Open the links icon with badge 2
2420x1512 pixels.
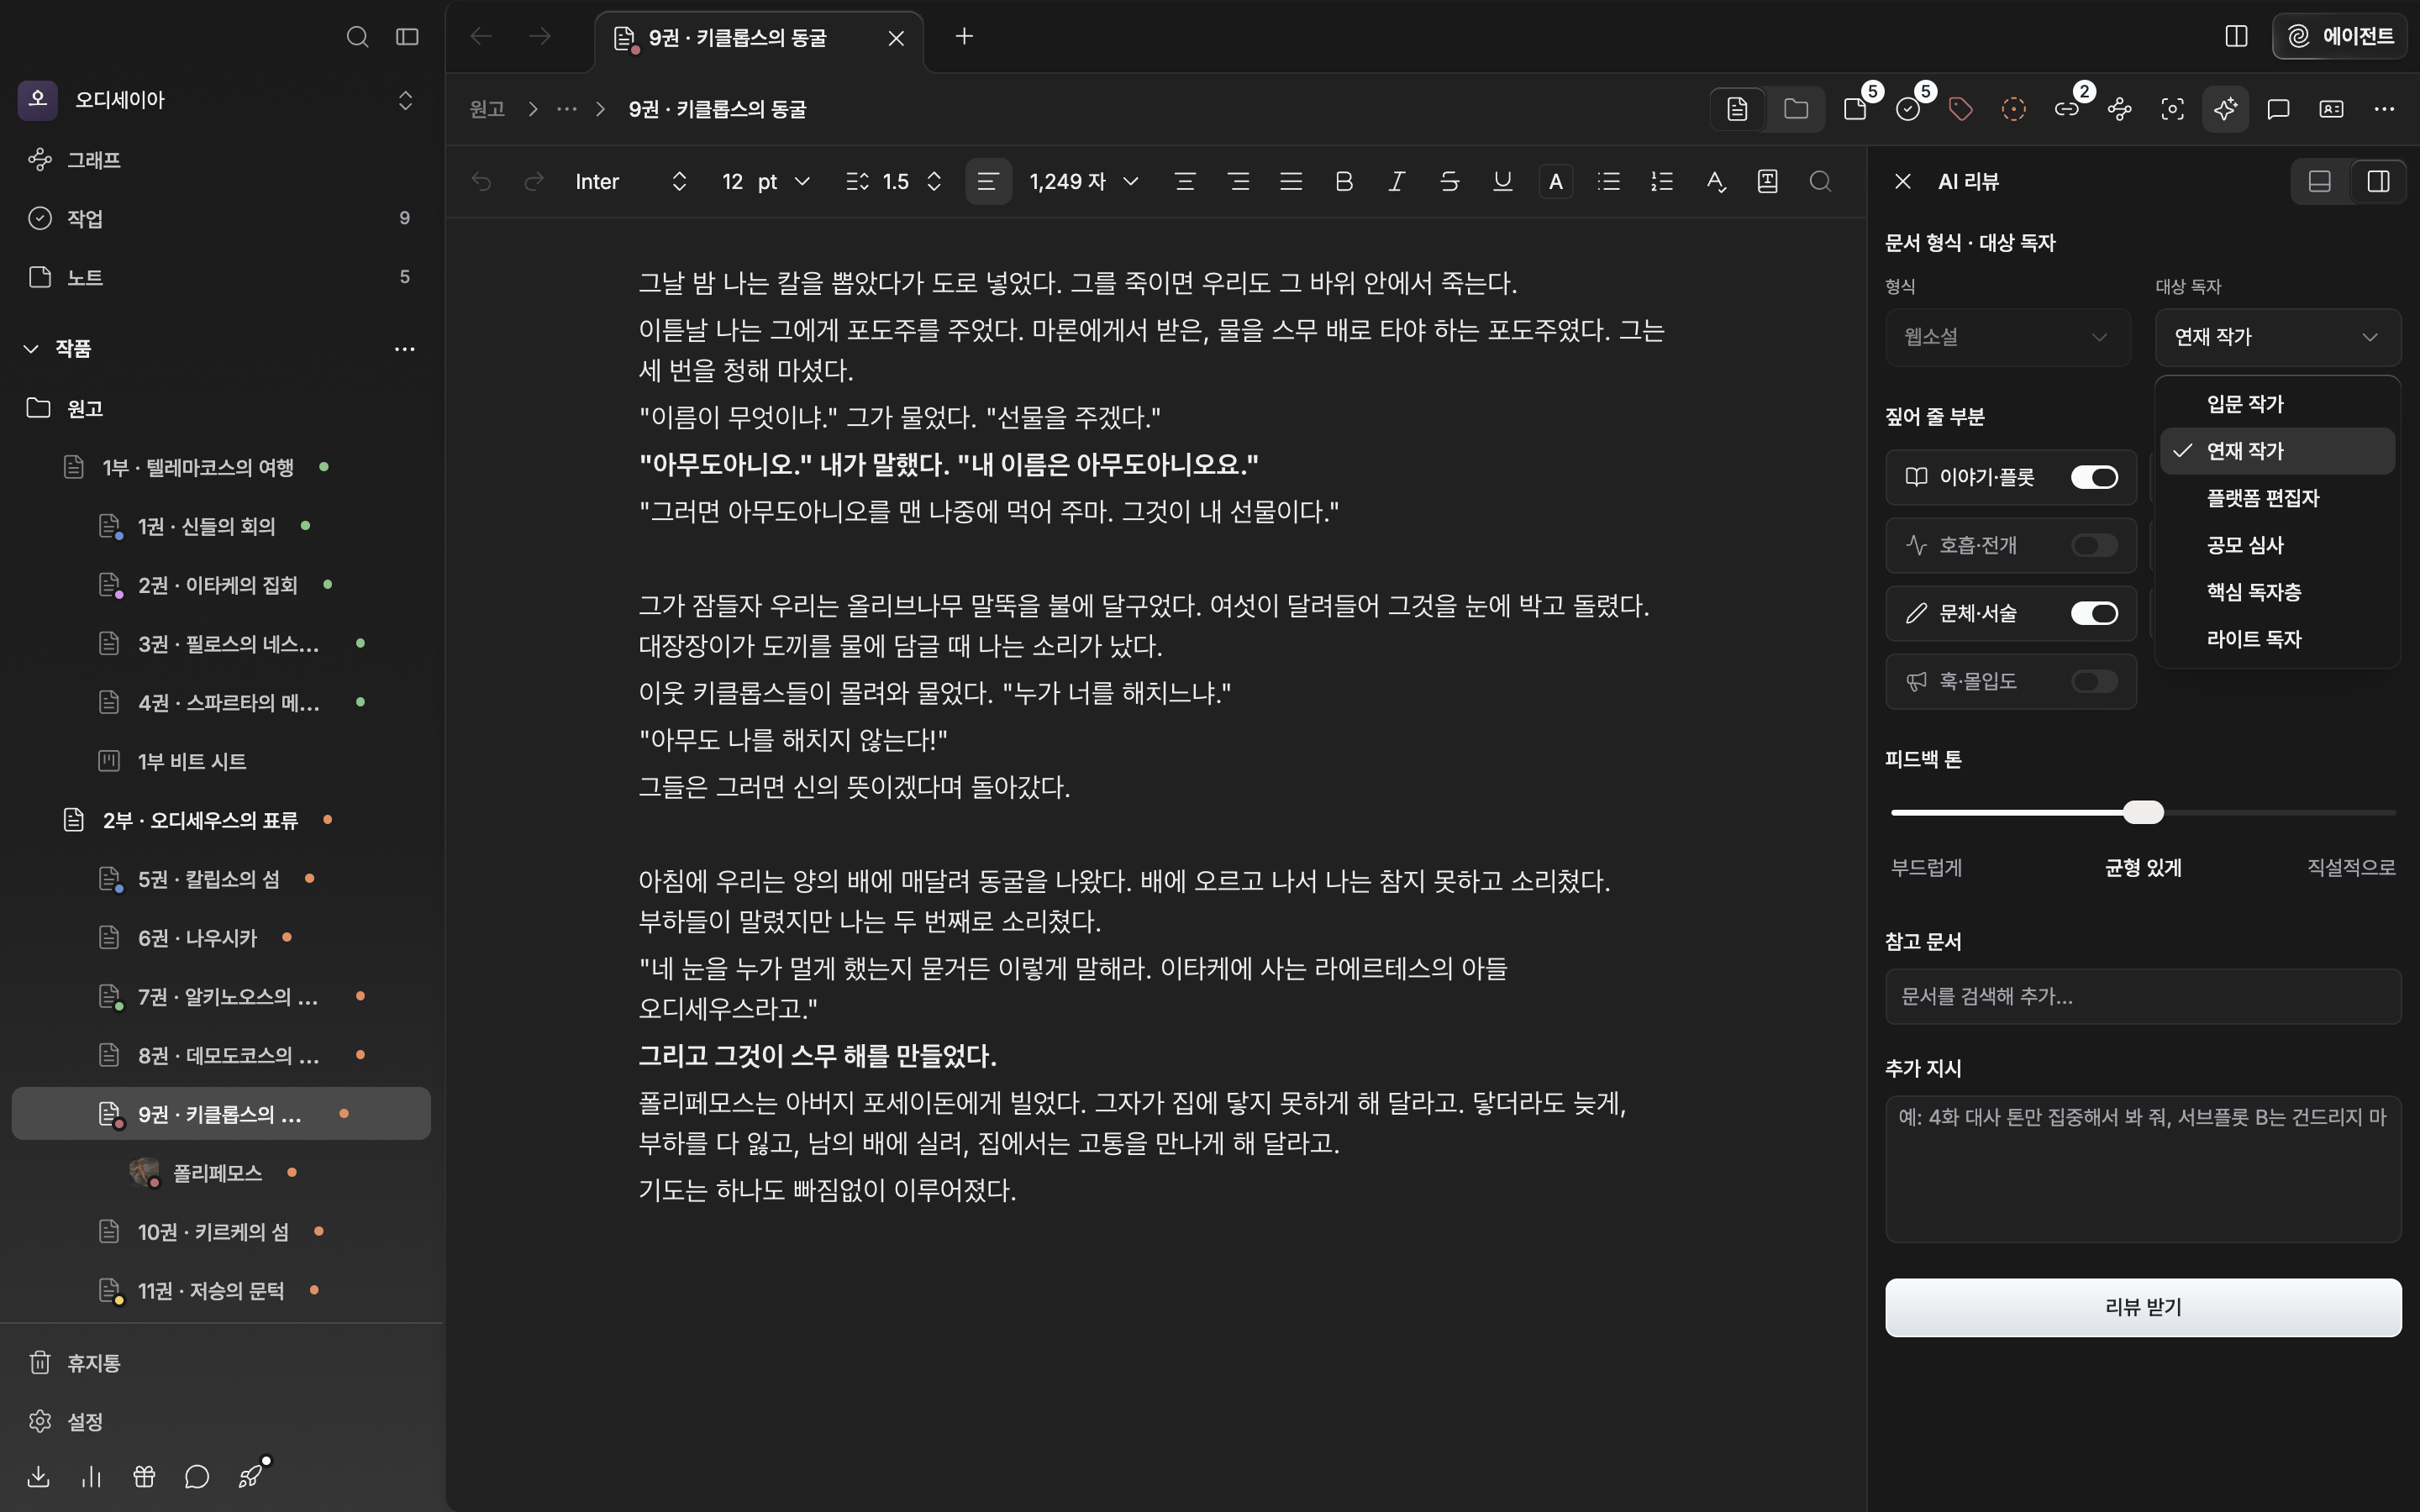point(2067,109)
